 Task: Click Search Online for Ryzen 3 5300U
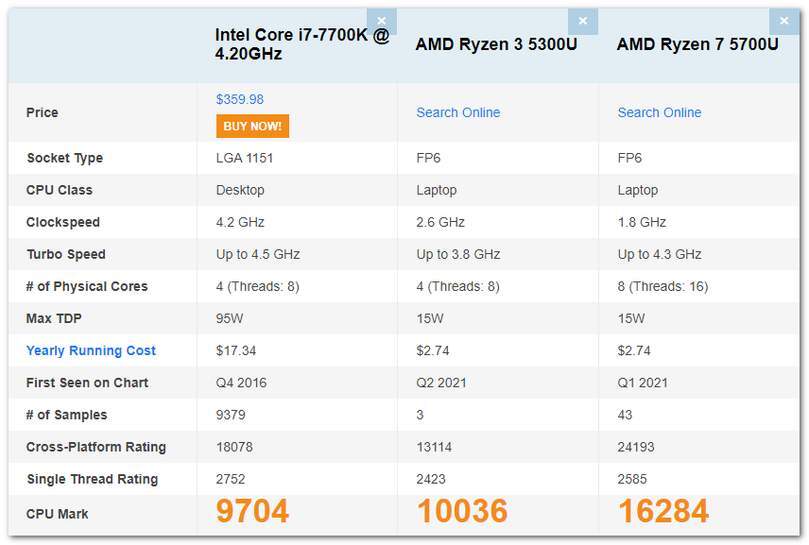458,112
